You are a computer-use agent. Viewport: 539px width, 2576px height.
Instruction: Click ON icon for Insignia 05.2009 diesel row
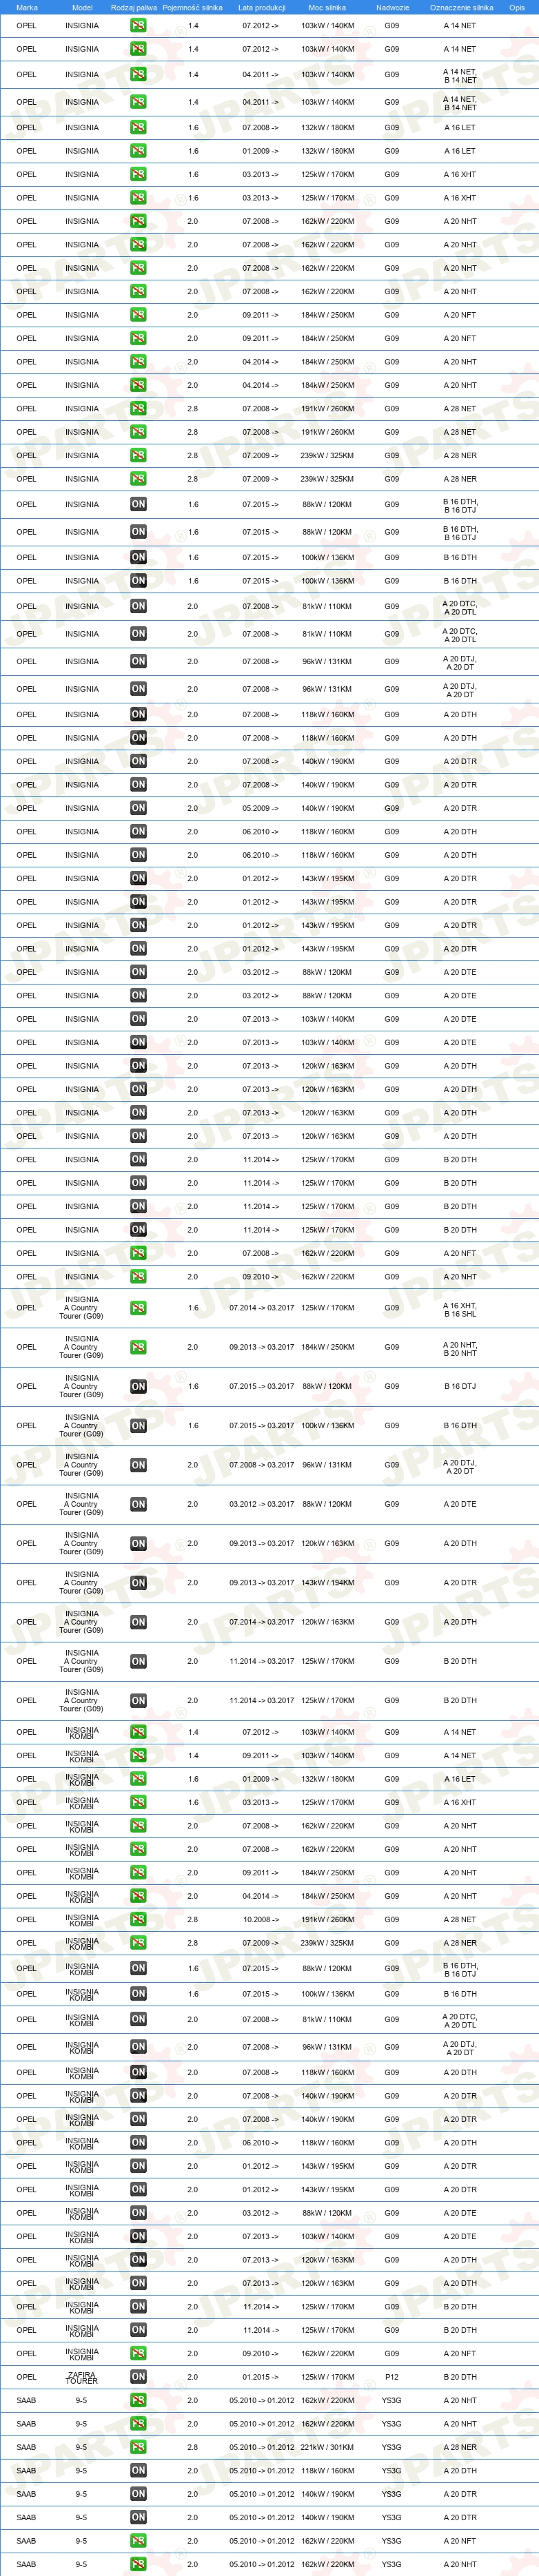tap(138, 808)
